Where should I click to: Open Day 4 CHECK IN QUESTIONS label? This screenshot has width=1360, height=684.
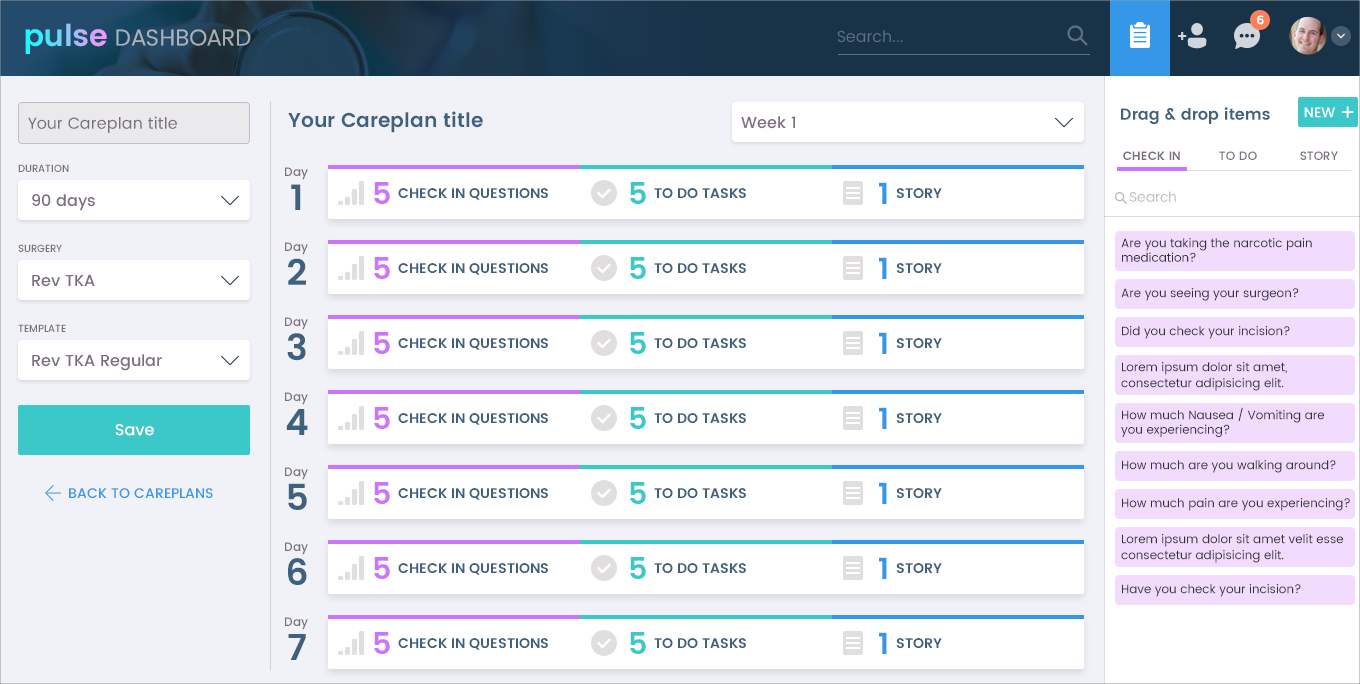point(473,418)
